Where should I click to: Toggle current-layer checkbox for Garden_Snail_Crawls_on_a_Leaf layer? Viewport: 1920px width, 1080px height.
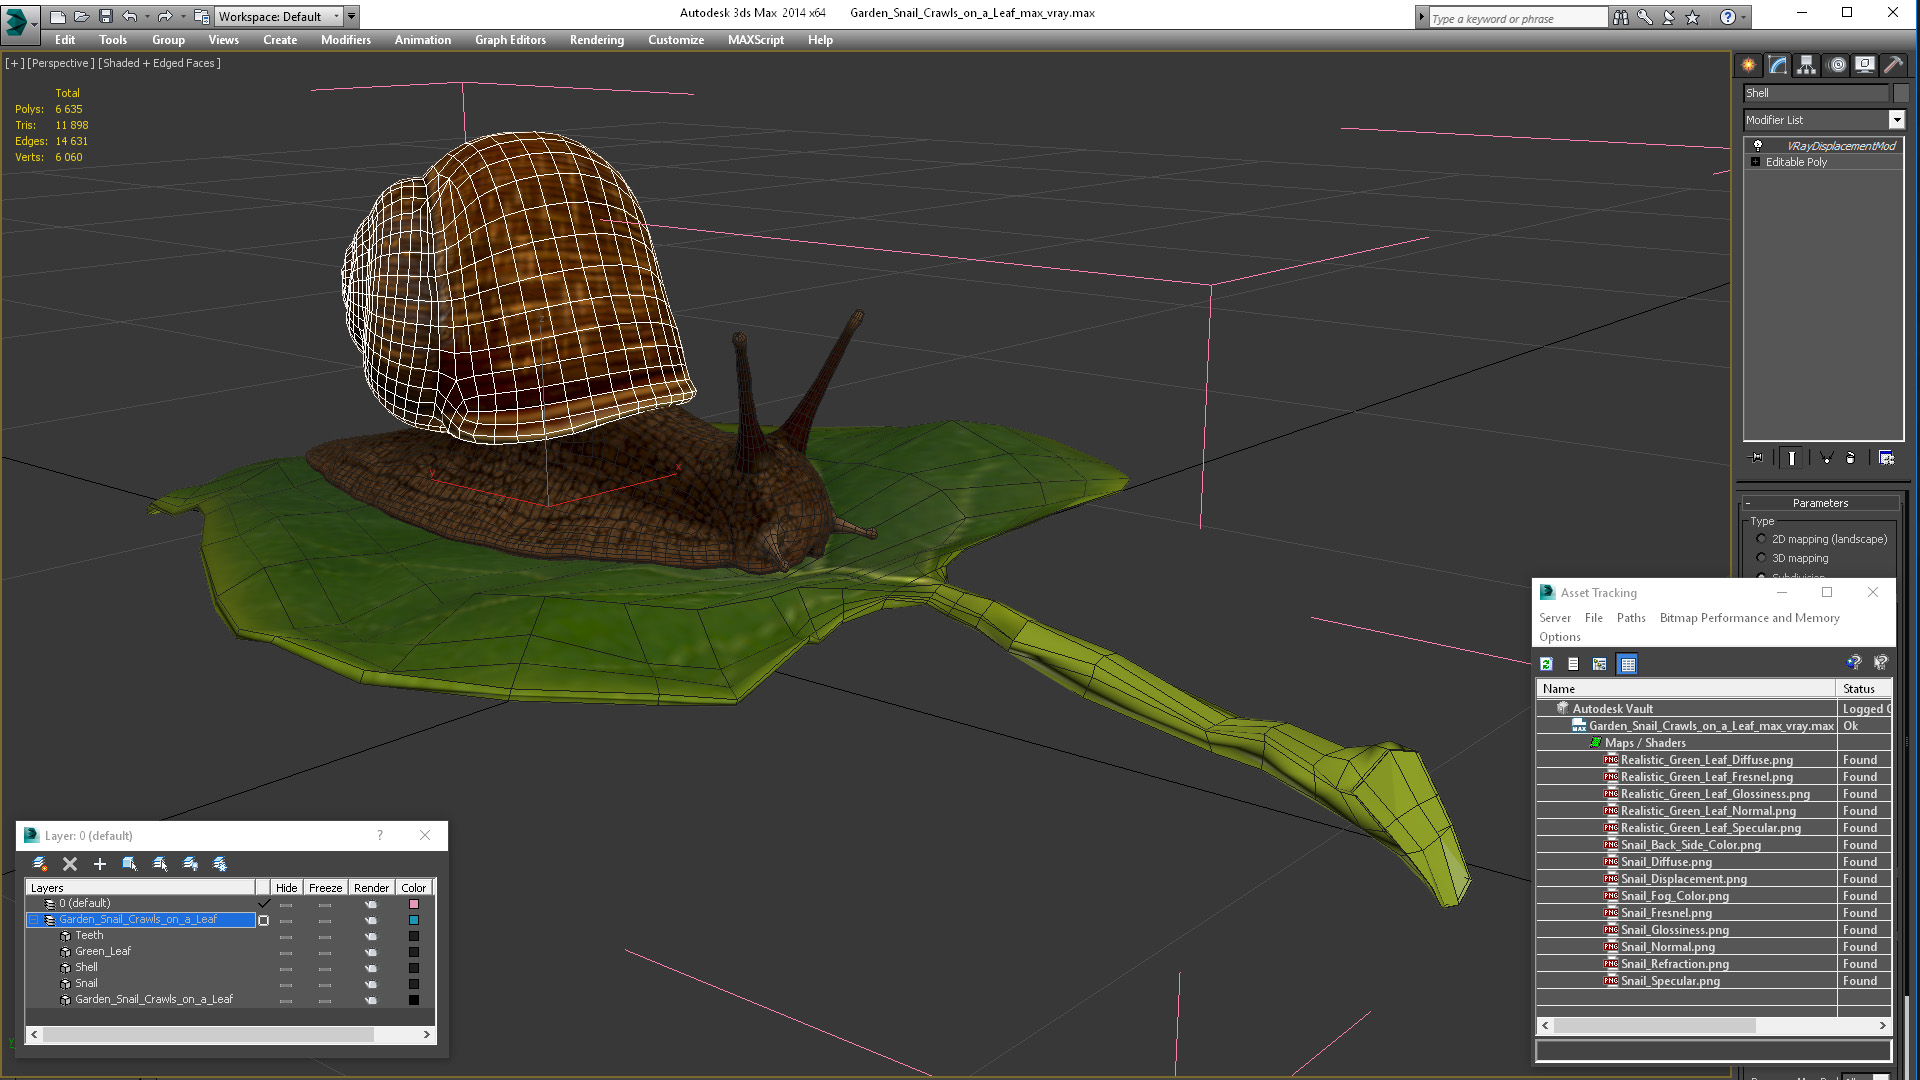[264, 920]
